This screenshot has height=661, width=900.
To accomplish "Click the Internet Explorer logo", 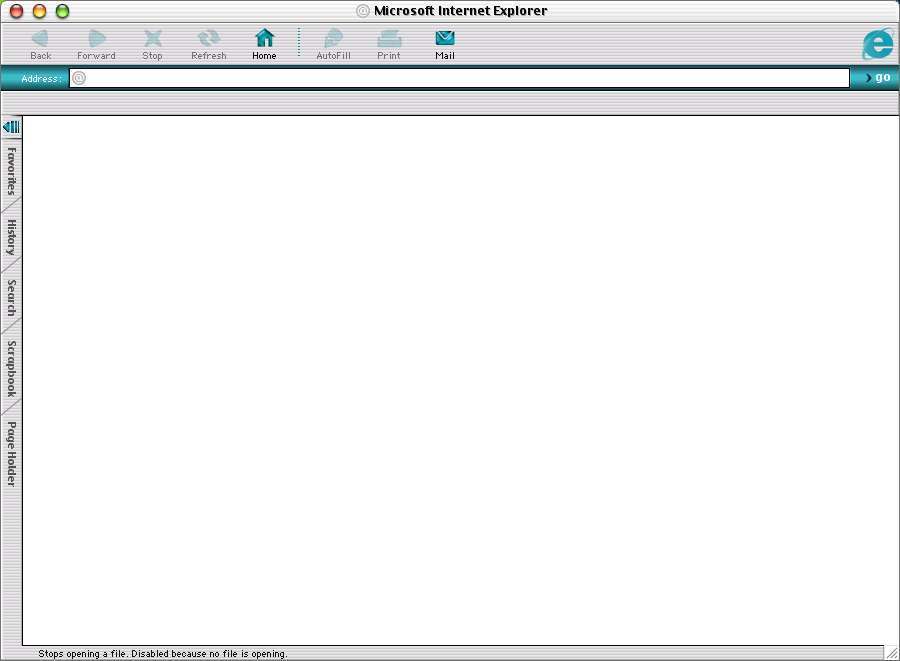I will (878, 44).
